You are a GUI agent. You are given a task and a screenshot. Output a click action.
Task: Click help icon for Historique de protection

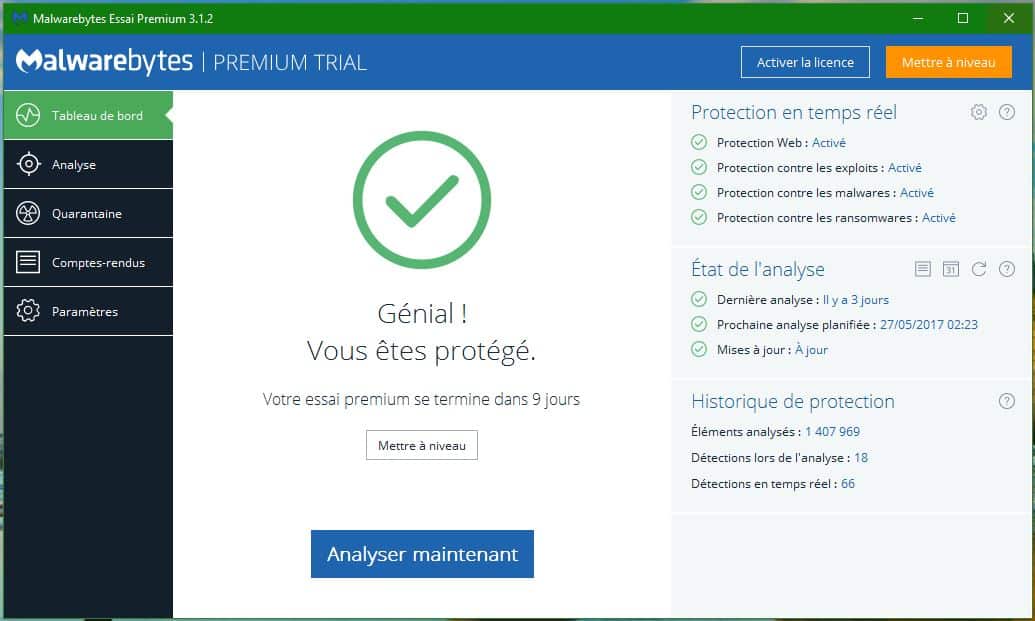1007,401
